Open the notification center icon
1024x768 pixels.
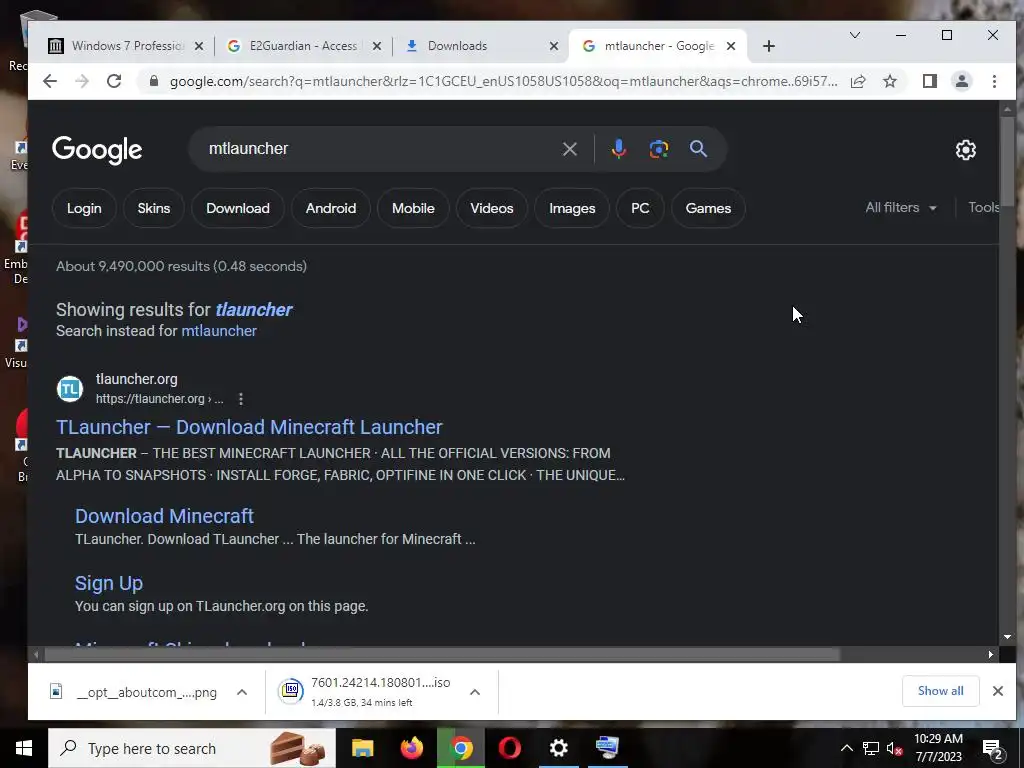tap(993, 749)
